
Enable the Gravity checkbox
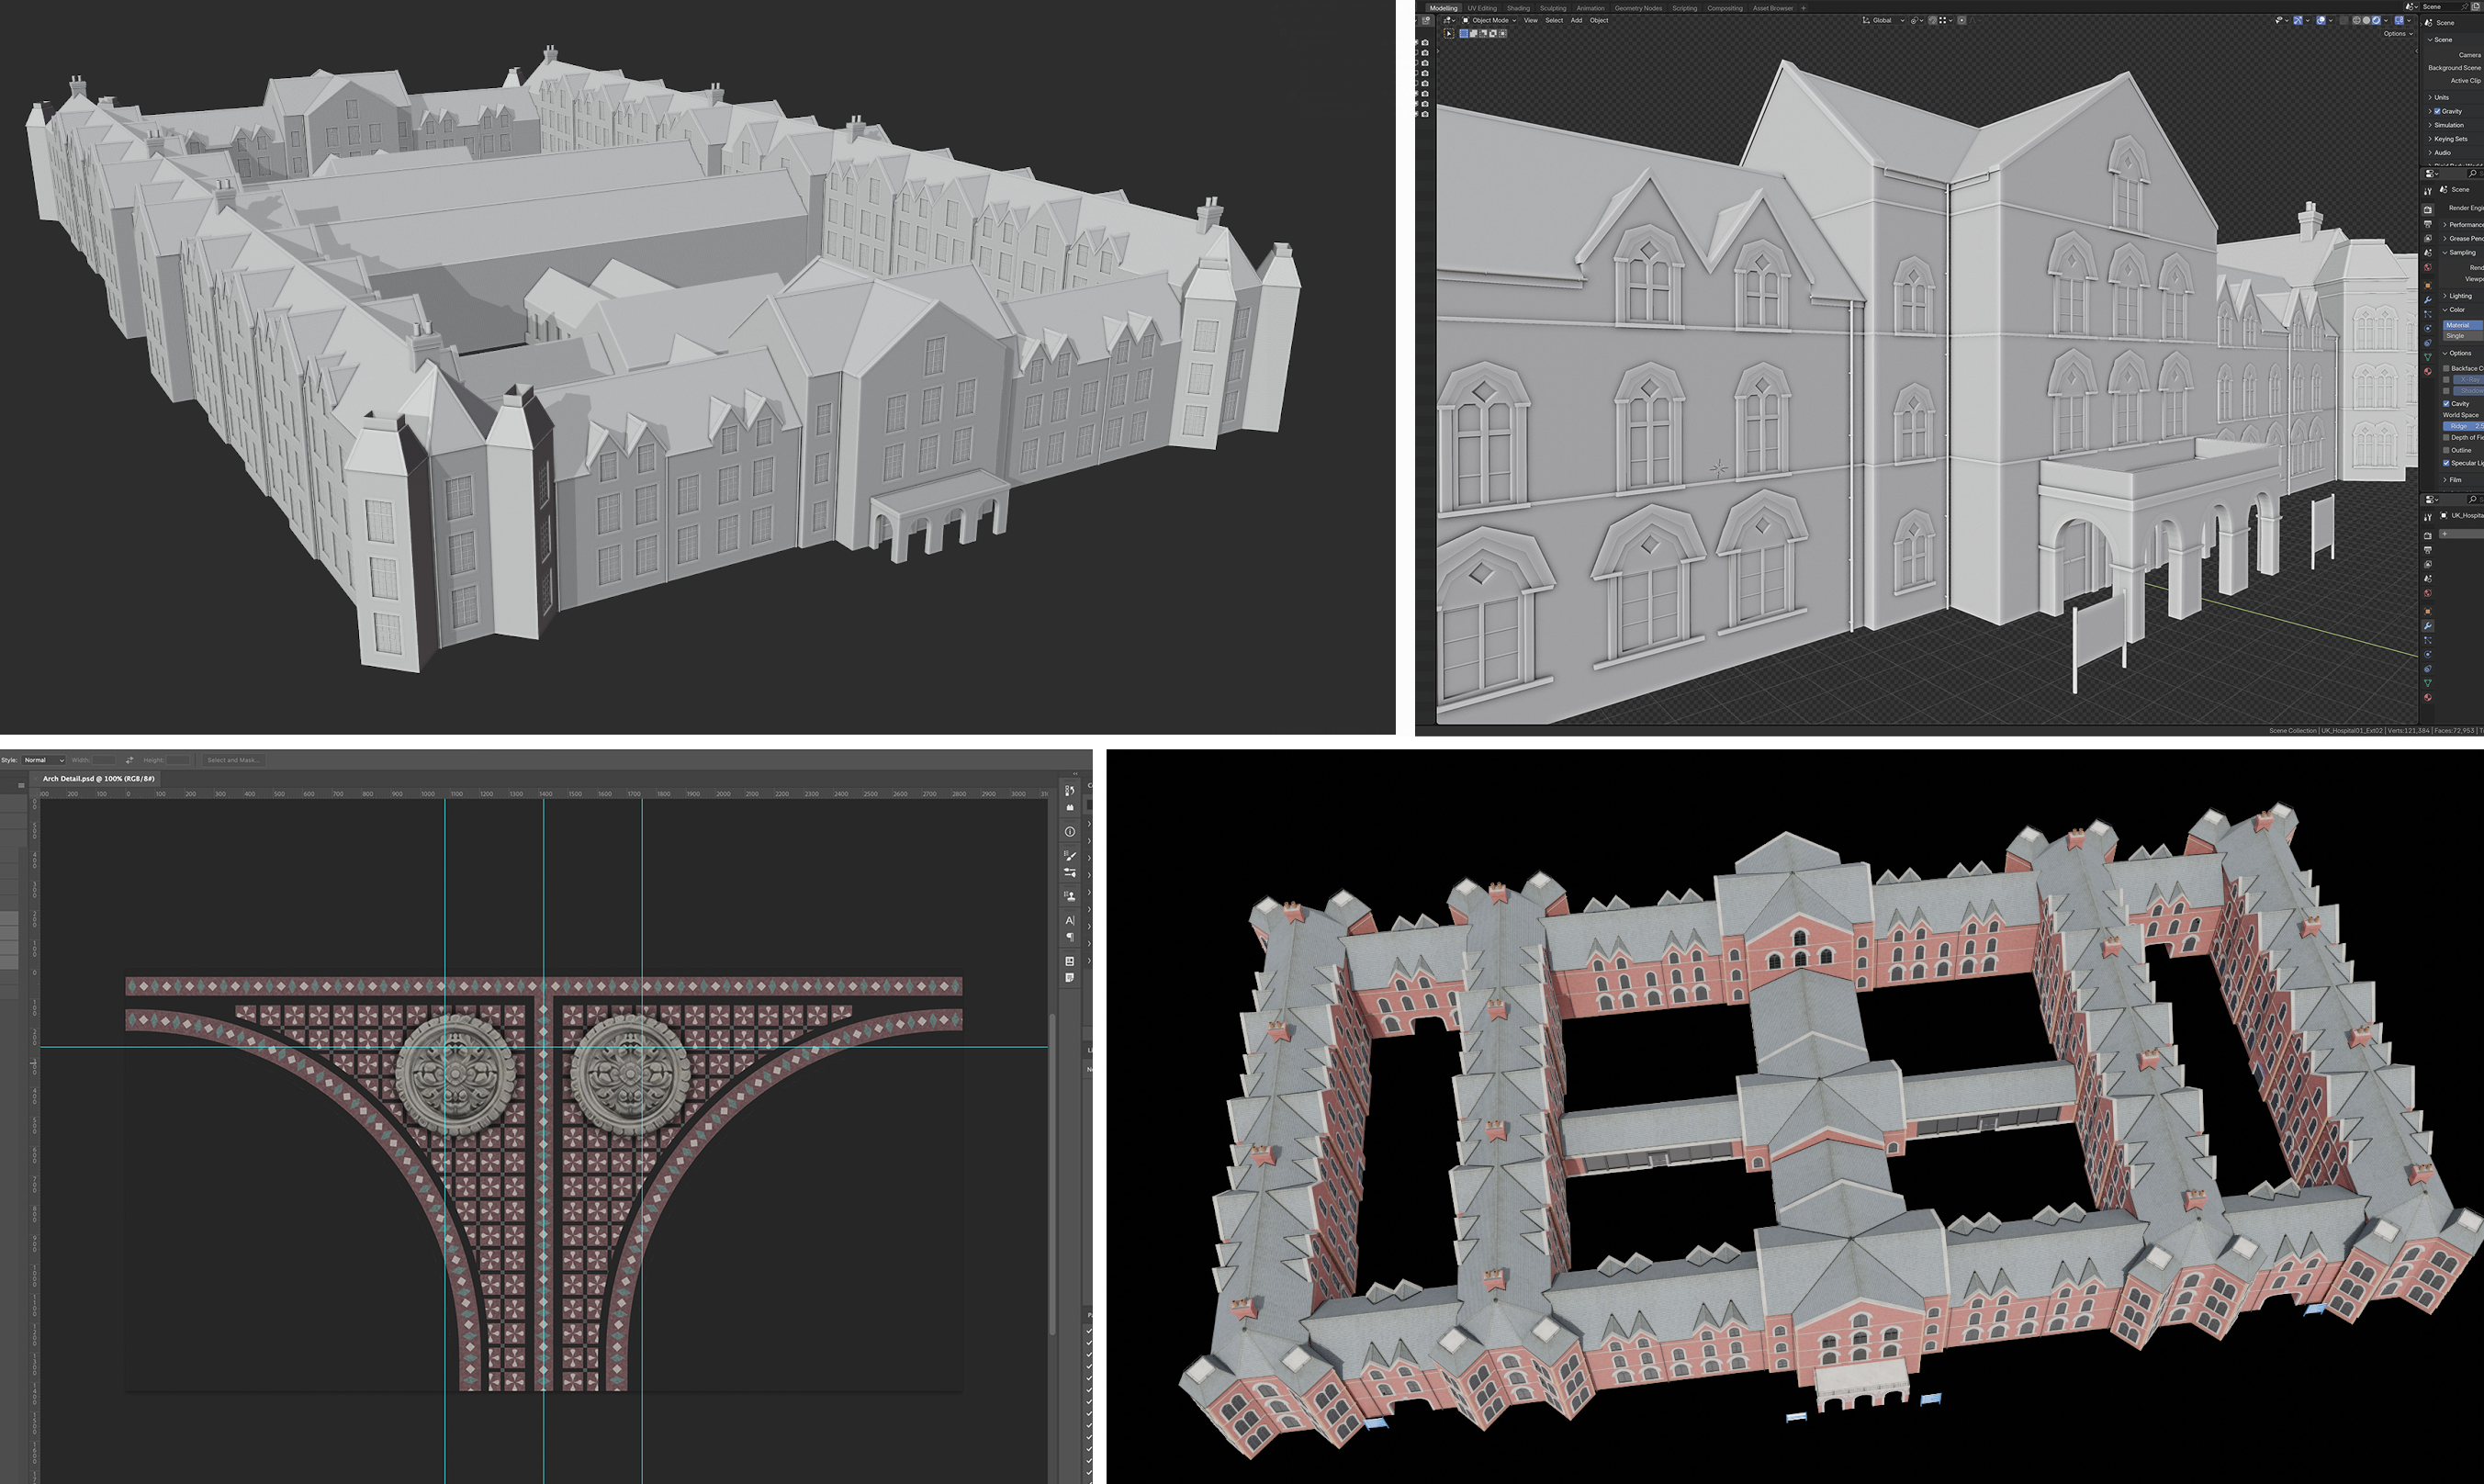[2437, 111]
